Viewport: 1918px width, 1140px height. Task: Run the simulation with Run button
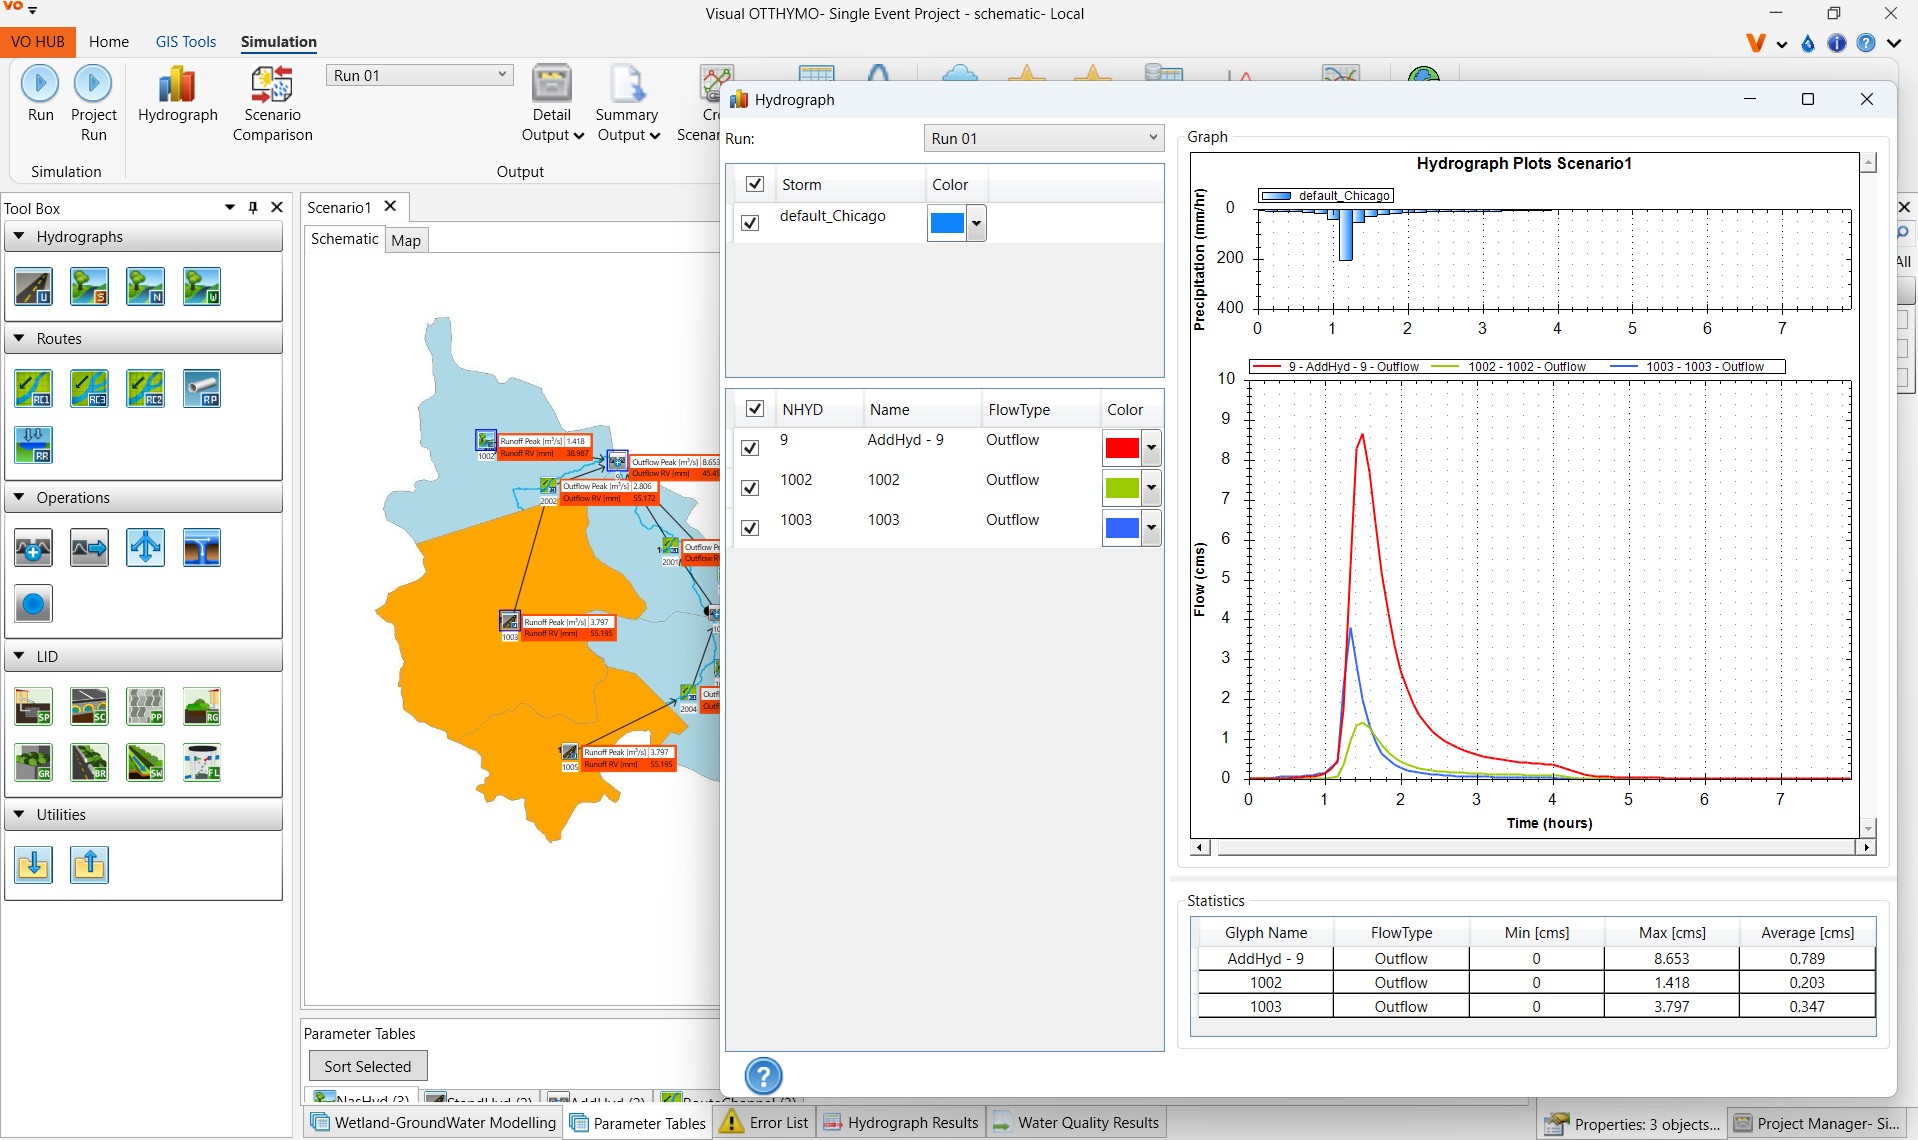(x=40, y=94)
